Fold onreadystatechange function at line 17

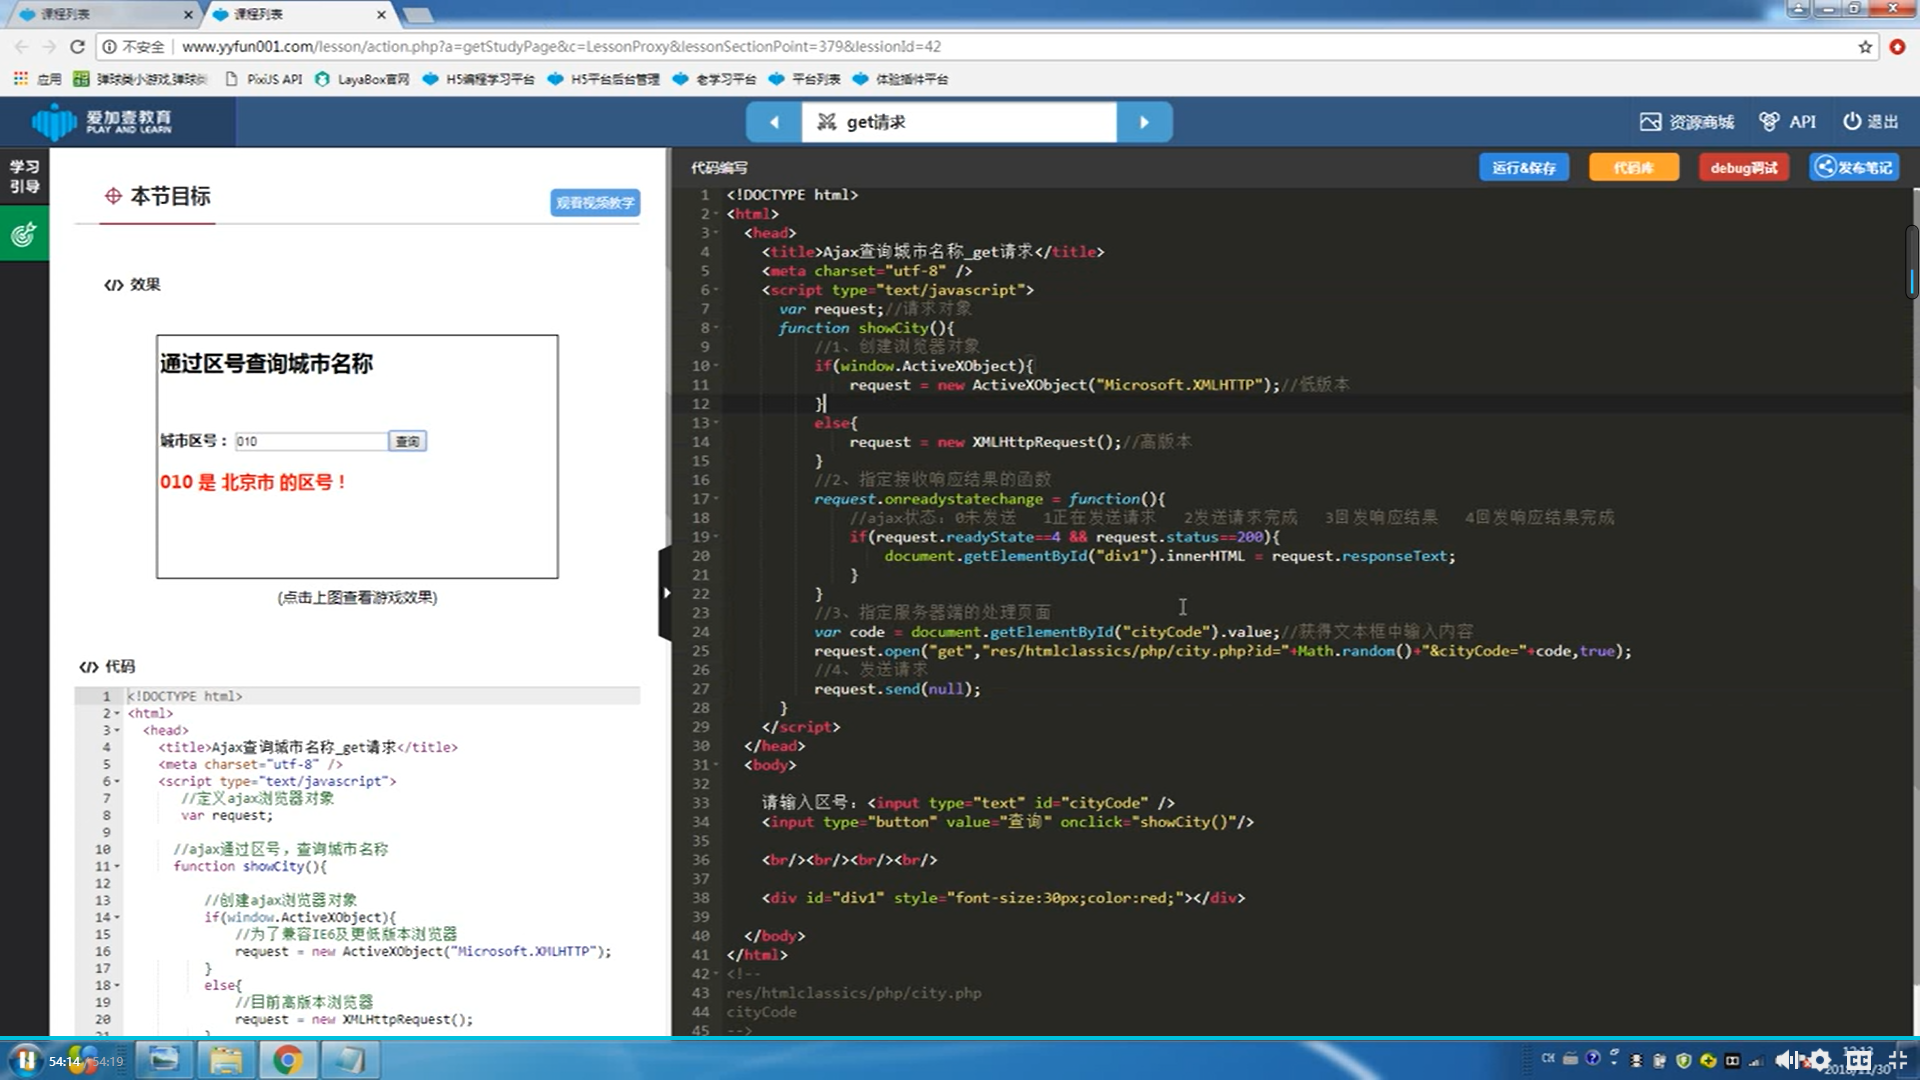(x=717, y=499)
